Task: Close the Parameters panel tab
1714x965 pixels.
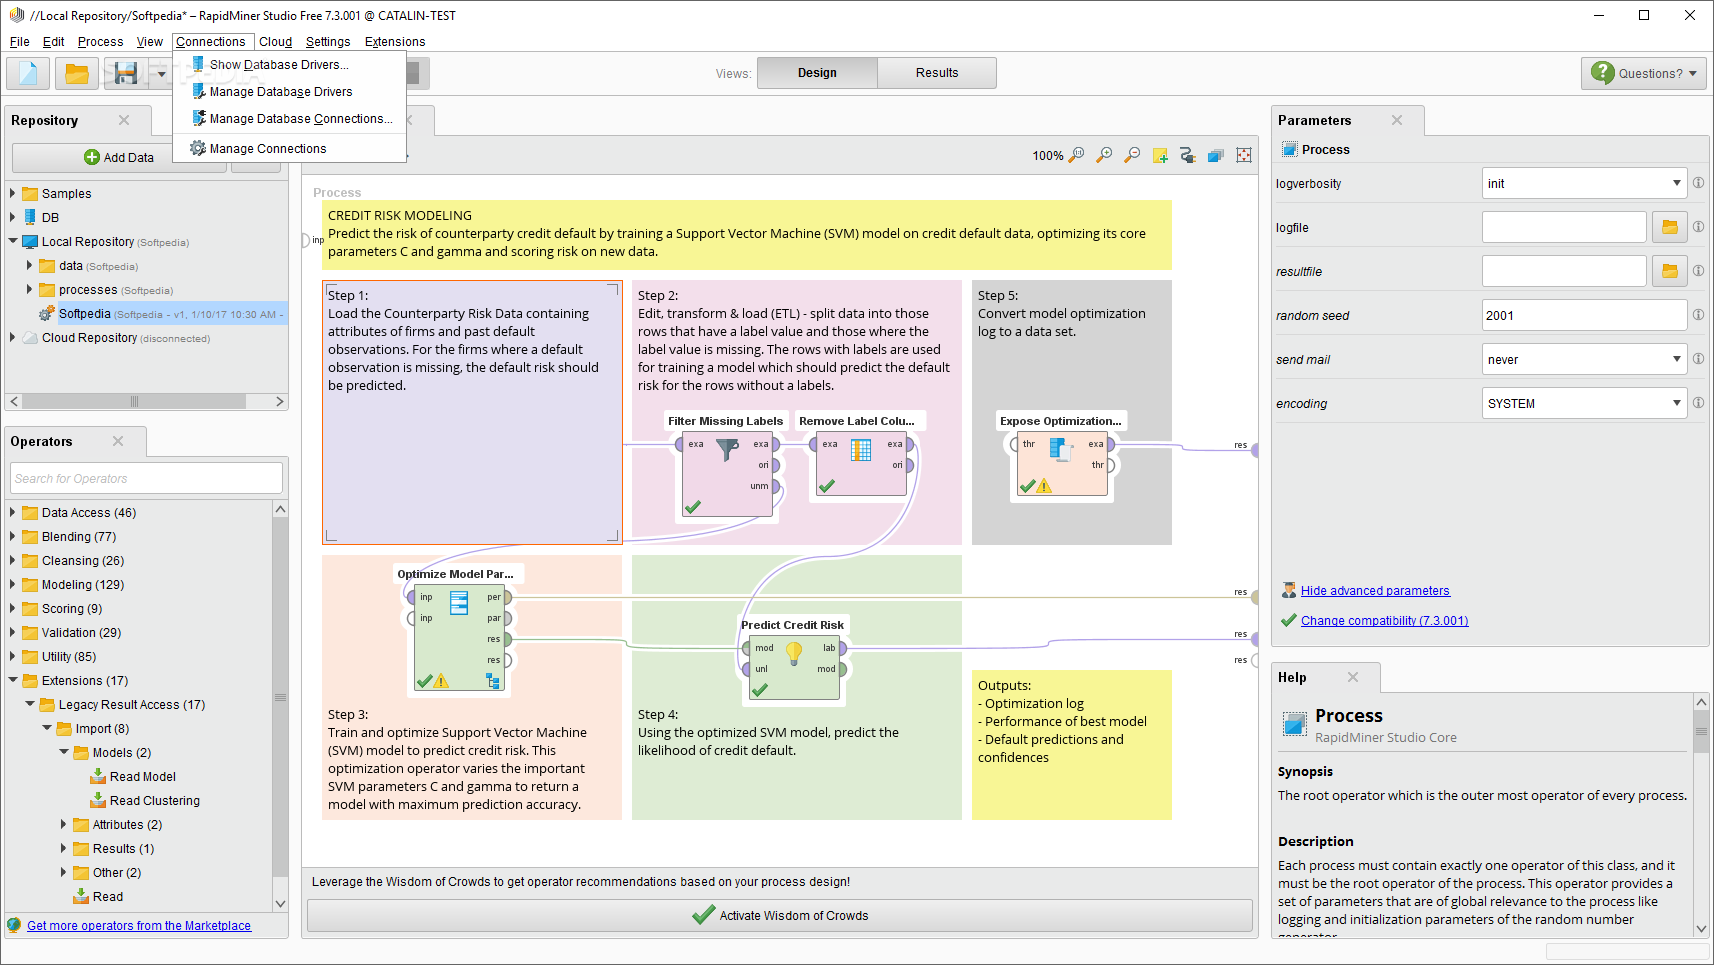Action: [1397, 120]
